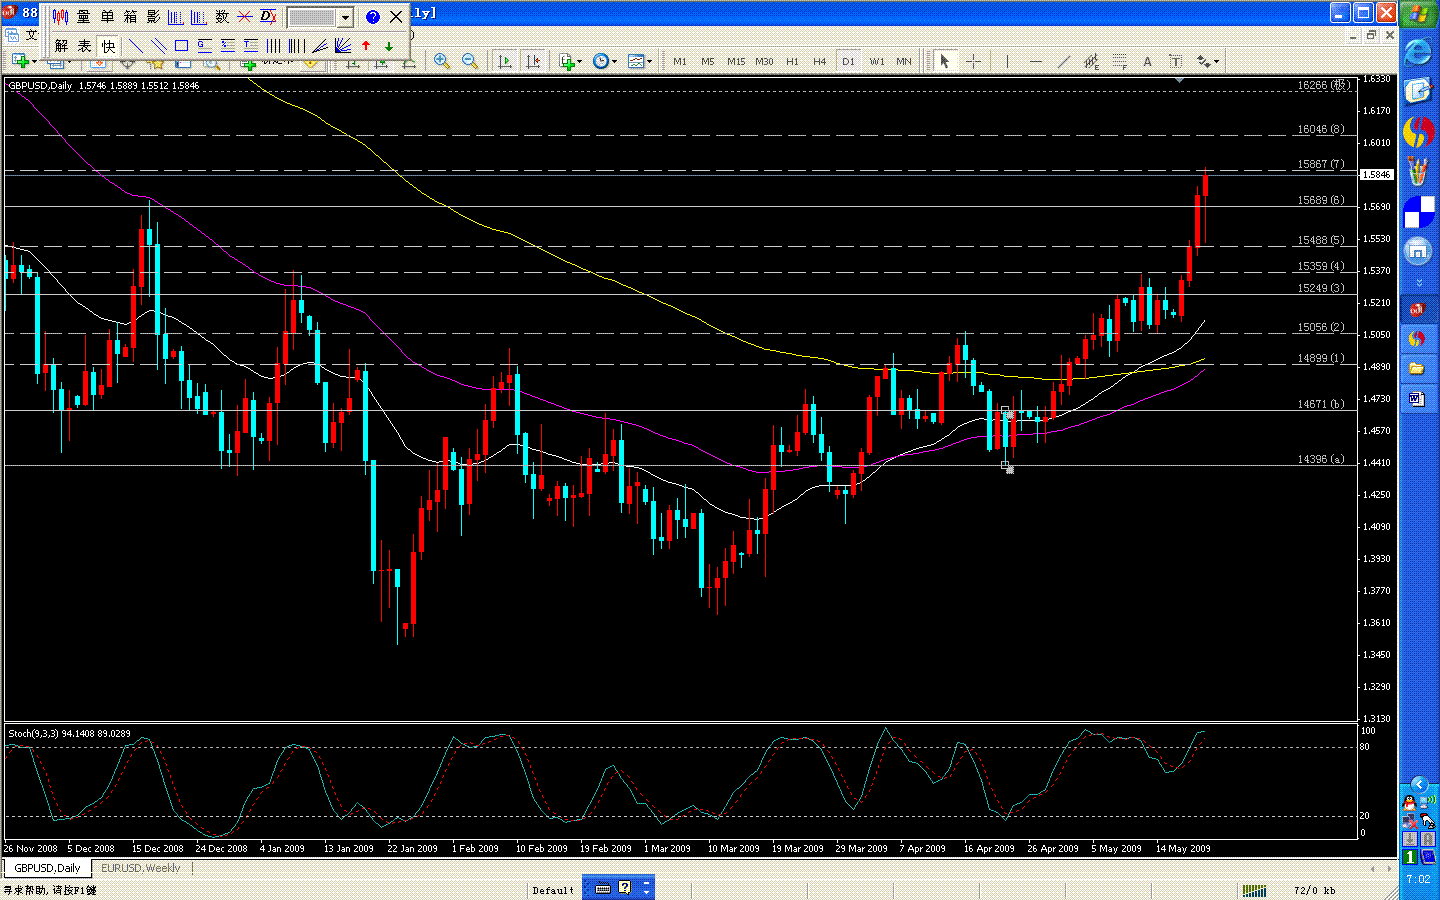Click the zoom out magnifier icon
The width and height of the screenshot is (1440, 900).
pos(470,61)
